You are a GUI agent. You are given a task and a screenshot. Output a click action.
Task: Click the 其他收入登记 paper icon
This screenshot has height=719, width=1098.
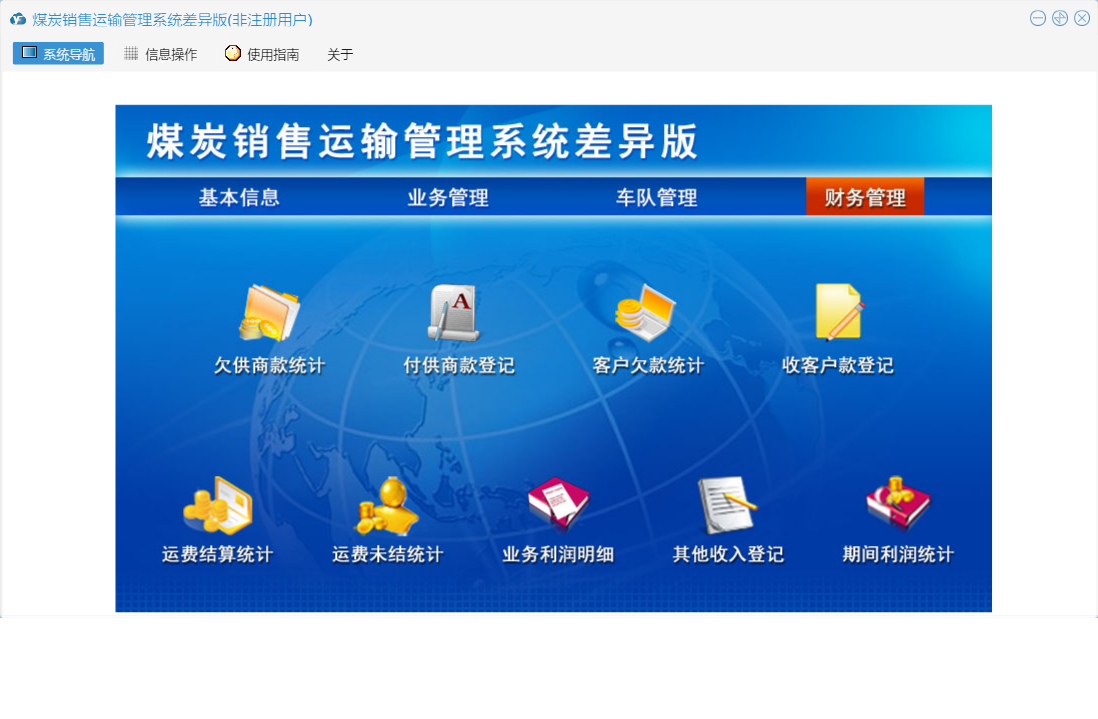pos(727,505)
